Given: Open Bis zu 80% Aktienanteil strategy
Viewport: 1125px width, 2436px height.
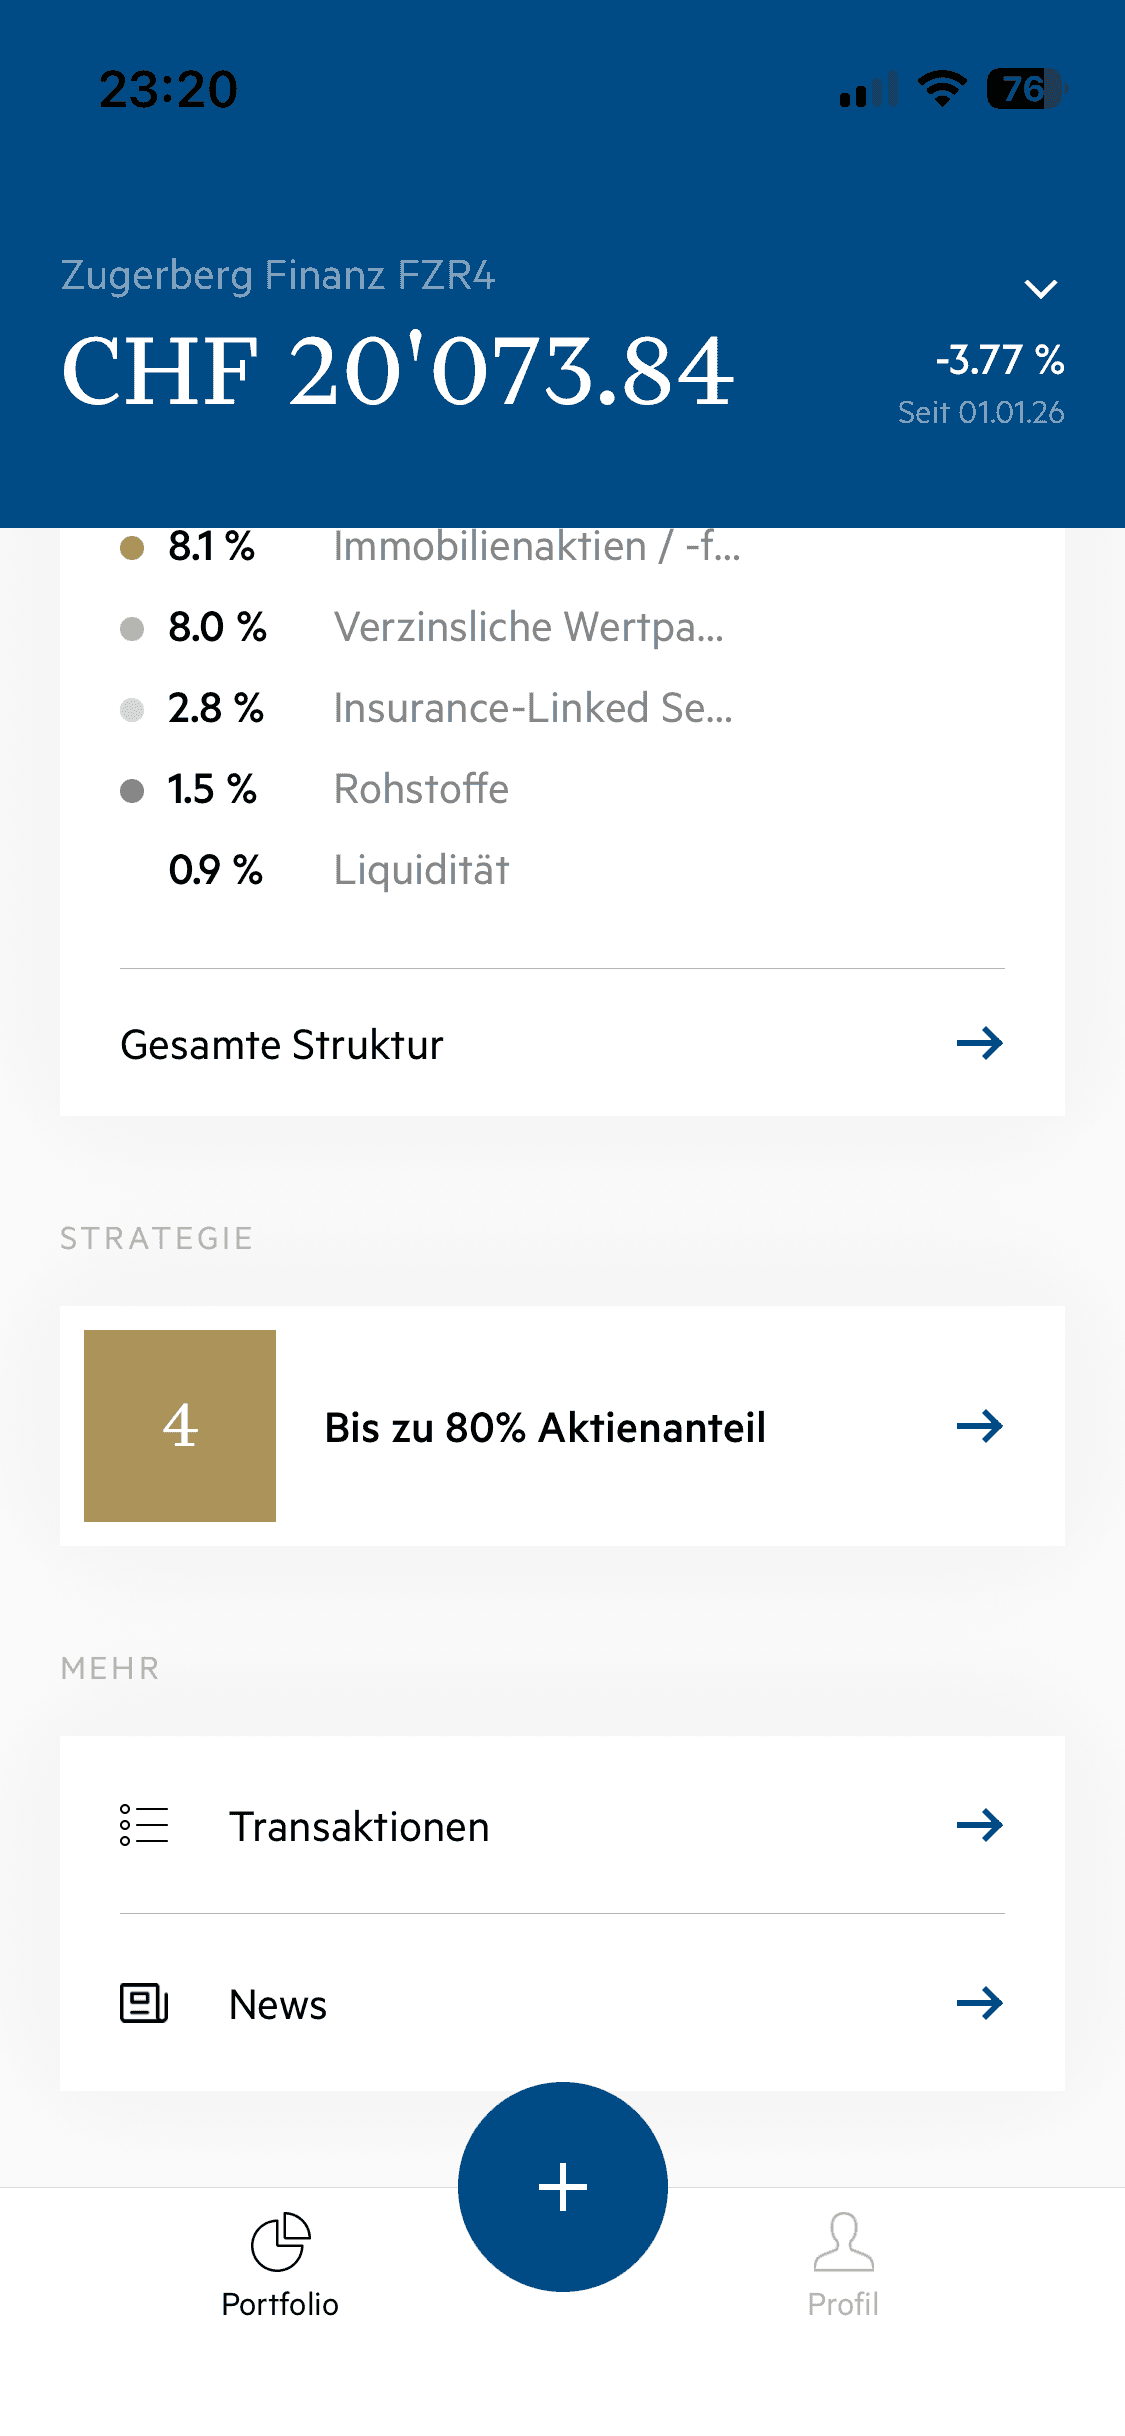Looking at the screenshot, I should coord(545,1427).
